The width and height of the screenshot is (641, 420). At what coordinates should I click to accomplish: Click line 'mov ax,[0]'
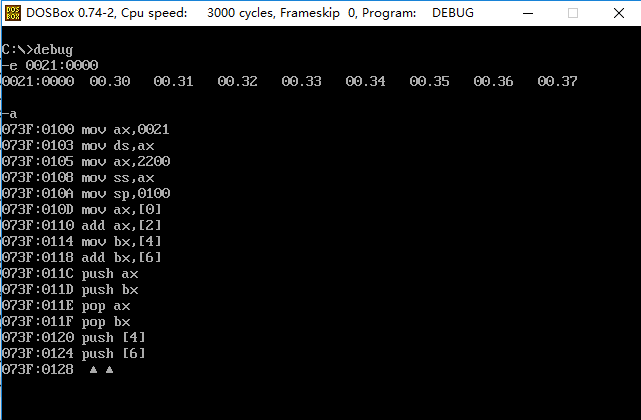[82, 209]
